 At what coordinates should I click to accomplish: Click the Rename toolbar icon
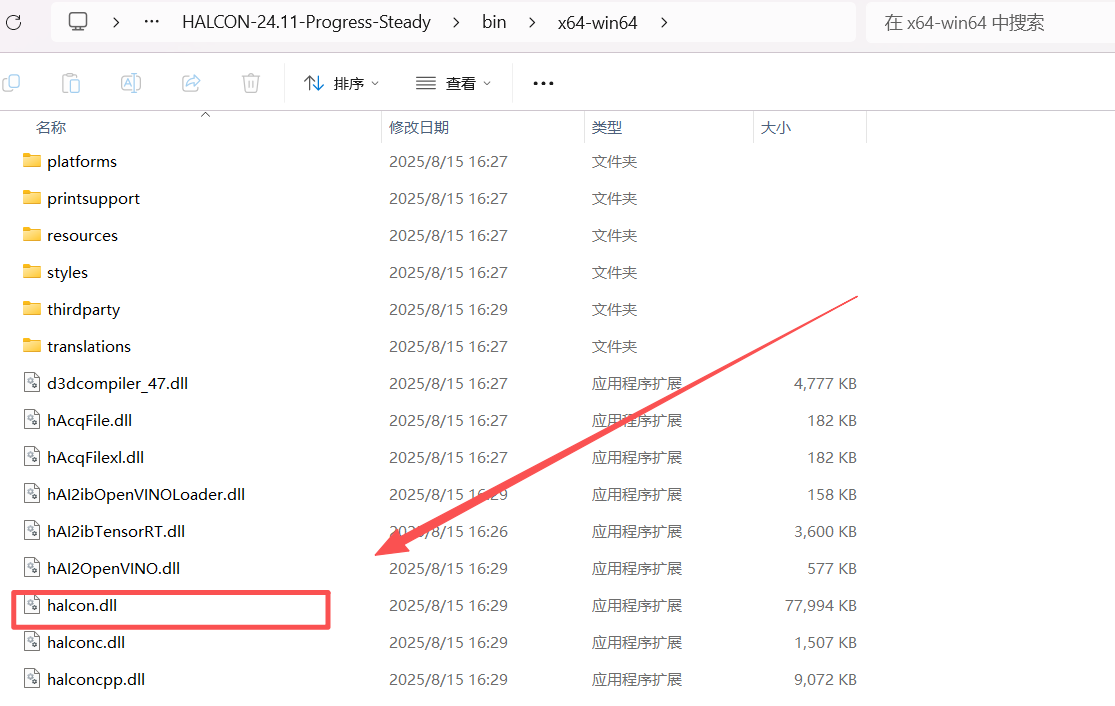[x=131, y=83]
